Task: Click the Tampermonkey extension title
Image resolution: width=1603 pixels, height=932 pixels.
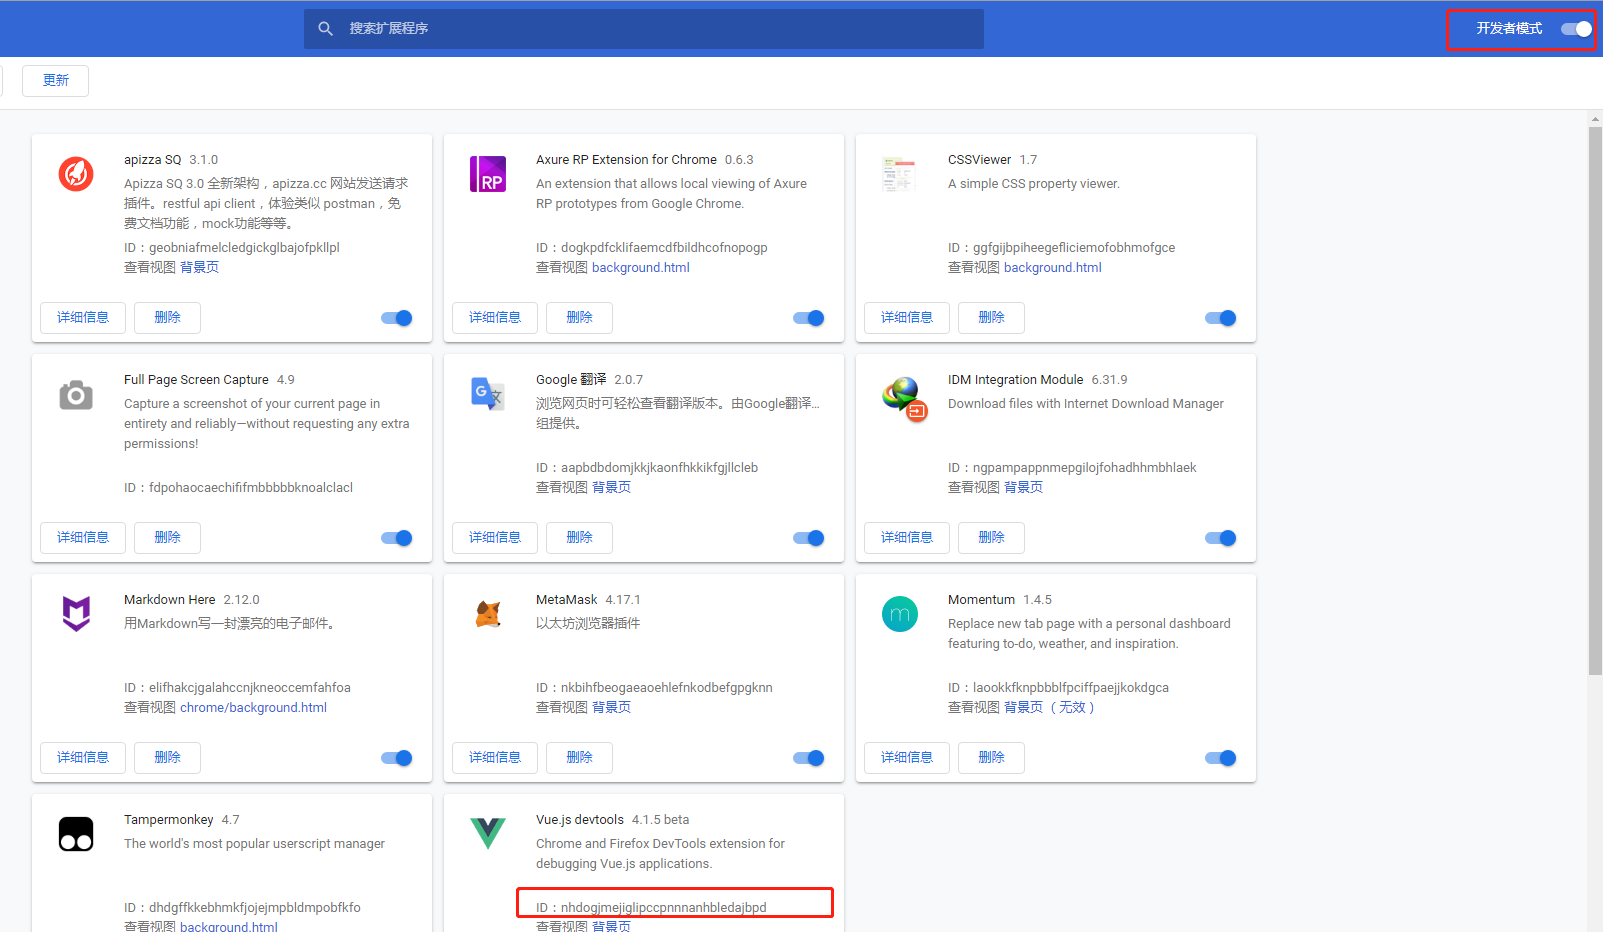Action: coord(169,820)
